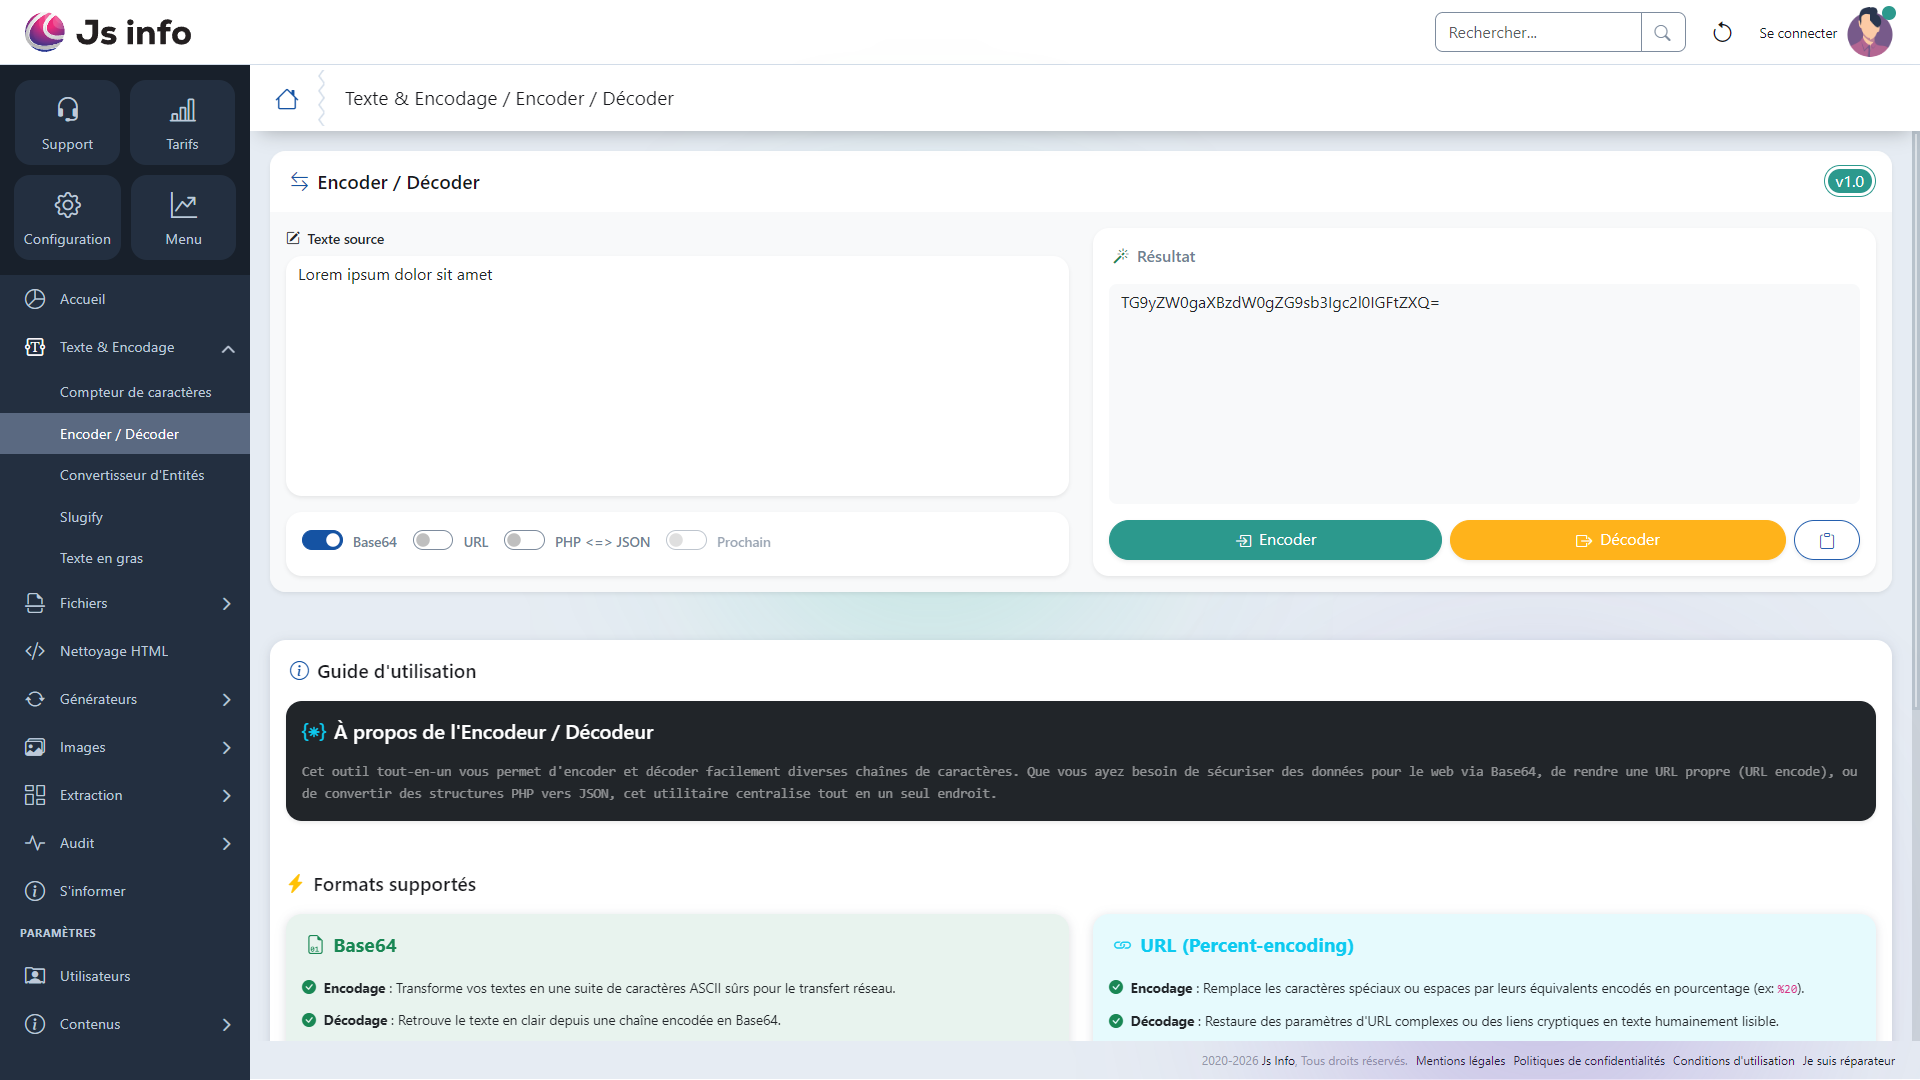This screenshot has width=1920, height=1080.
Task: Click the S'informer info icon
Action: pos(35,891)
